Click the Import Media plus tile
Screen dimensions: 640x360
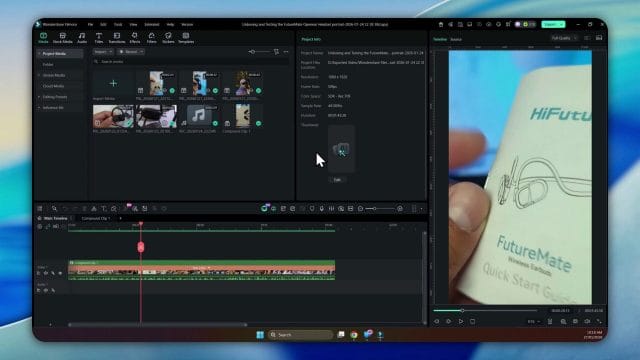point(113,83)
